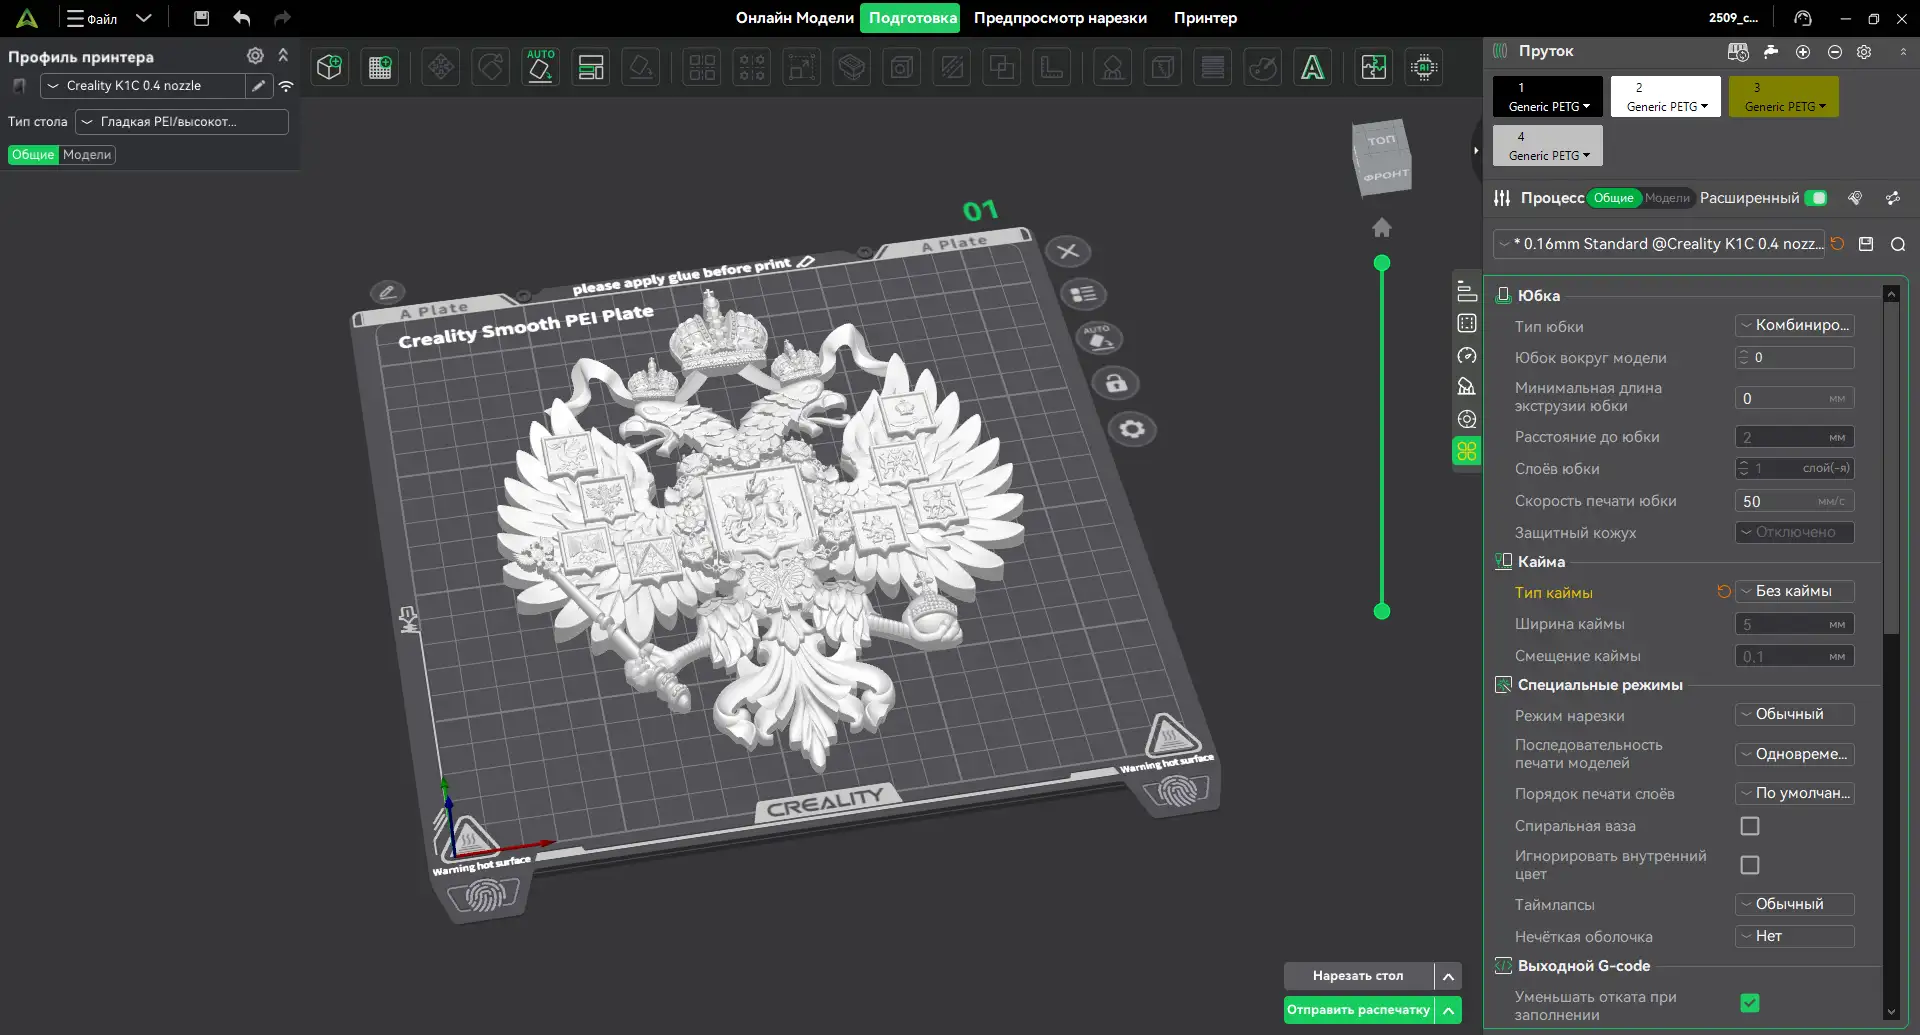This screenshot has height=1035, width=1920.
Task: Click the Save project floppy icon
Action: [201, 18]
